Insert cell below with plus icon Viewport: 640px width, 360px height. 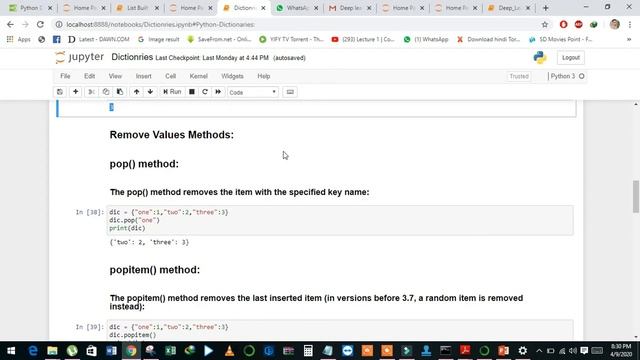[76, 92]
